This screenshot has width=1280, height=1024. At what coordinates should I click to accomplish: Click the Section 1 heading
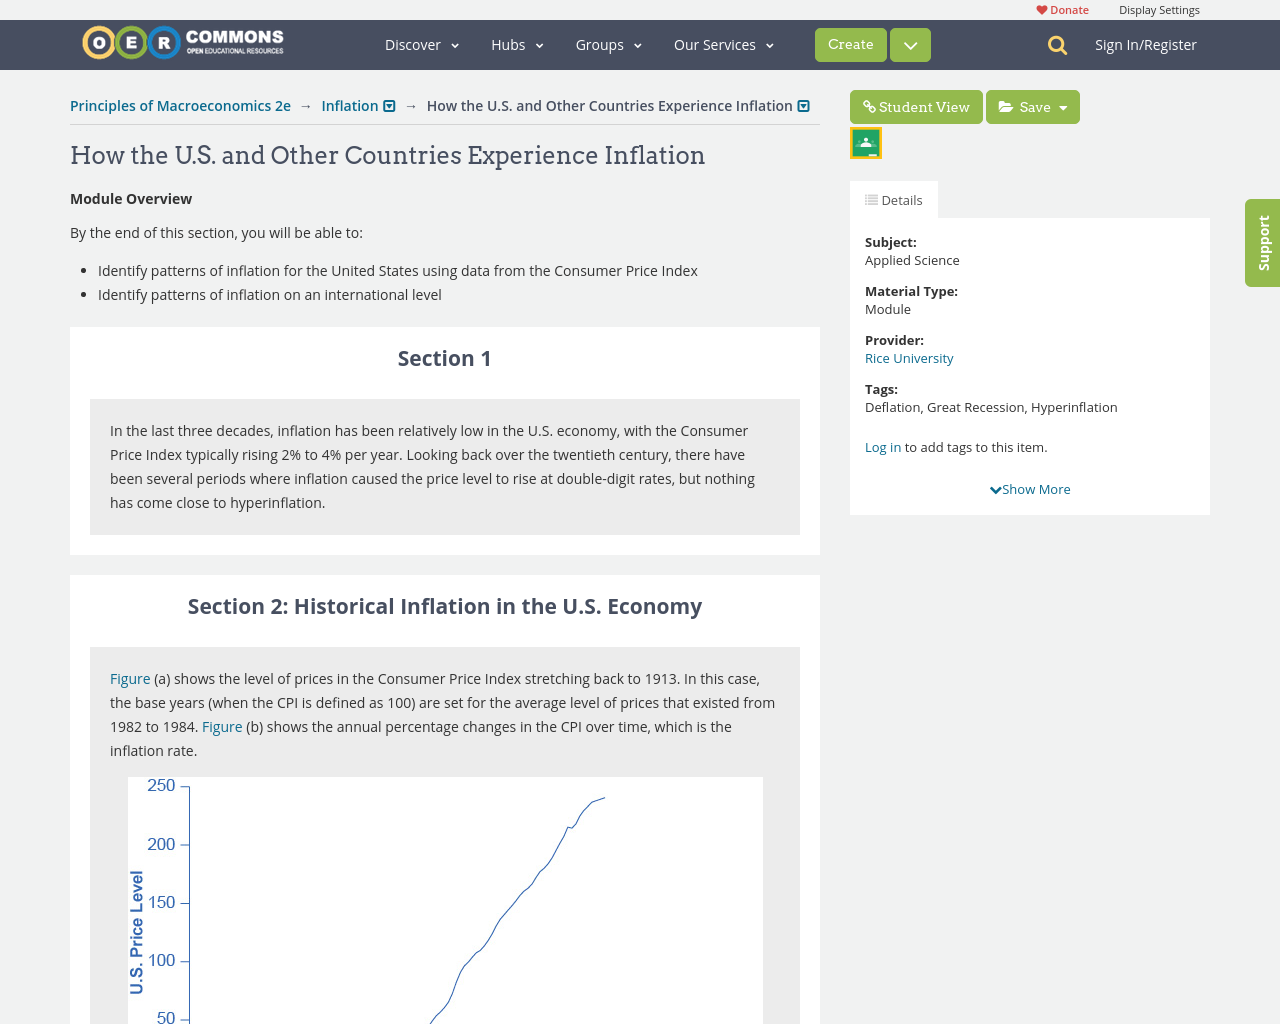[445, 359]
